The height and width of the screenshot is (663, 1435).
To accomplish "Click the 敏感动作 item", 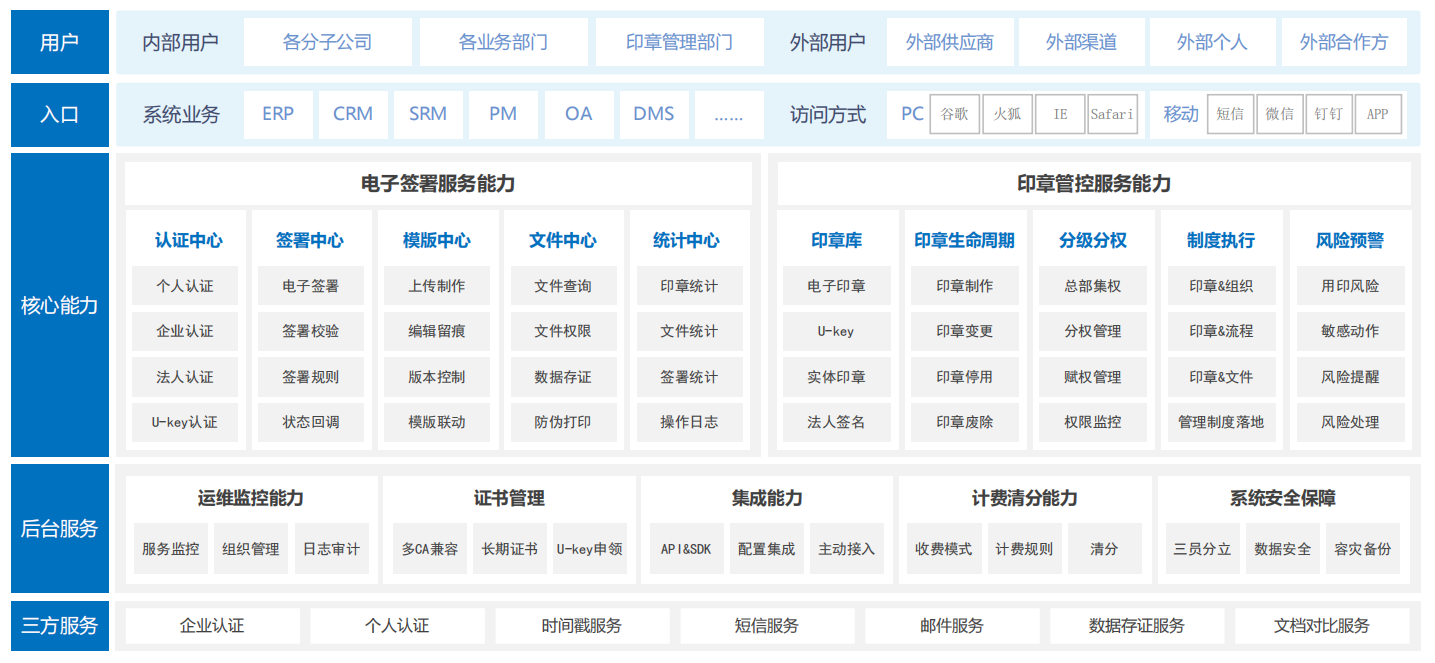I will (1350, 331).
